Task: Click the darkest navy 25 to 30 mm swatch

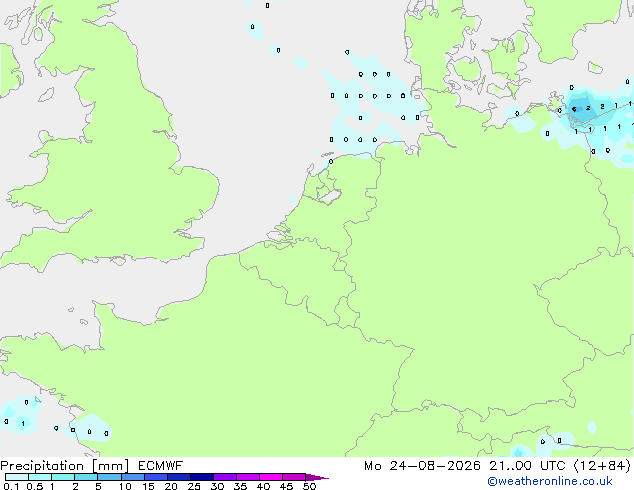Action: (x=202, y=477)
